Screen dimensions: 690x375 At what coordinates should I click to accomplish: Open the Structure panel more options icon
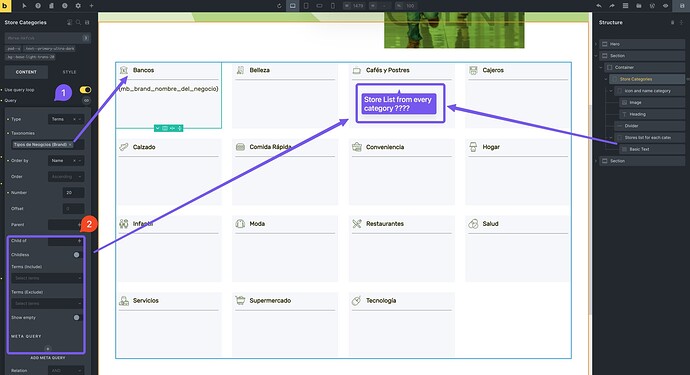click(x=681, y=22)
